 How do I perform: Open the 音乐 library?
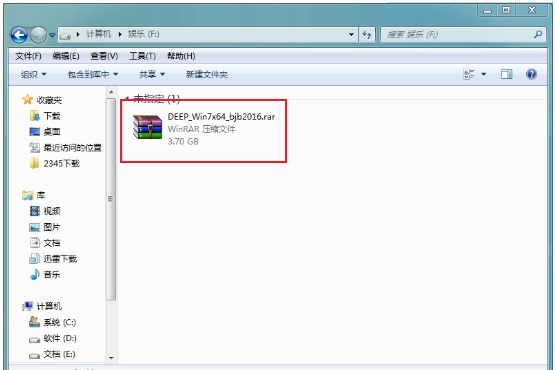point(52,275)
